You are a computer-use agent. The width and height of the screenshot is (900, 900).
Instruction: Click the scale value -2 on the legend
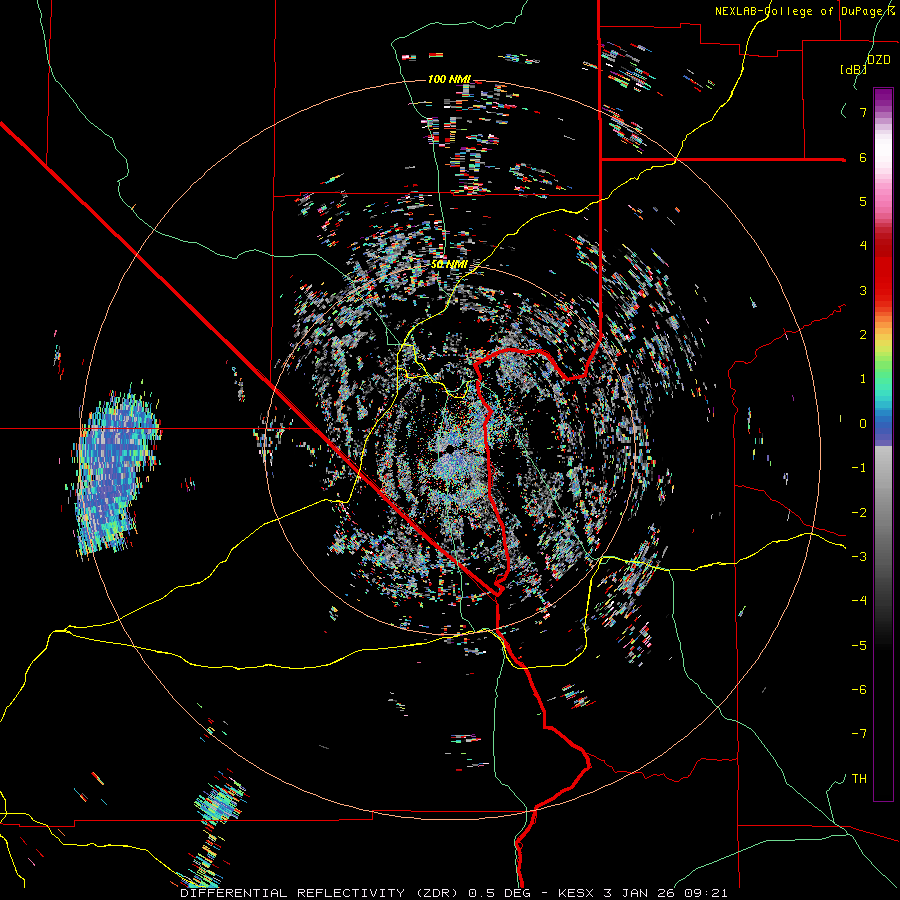859,513
